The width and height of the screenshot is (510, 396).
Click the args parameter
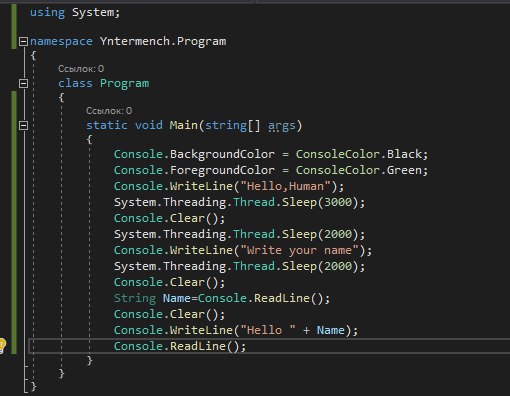(x=282, y=126)
